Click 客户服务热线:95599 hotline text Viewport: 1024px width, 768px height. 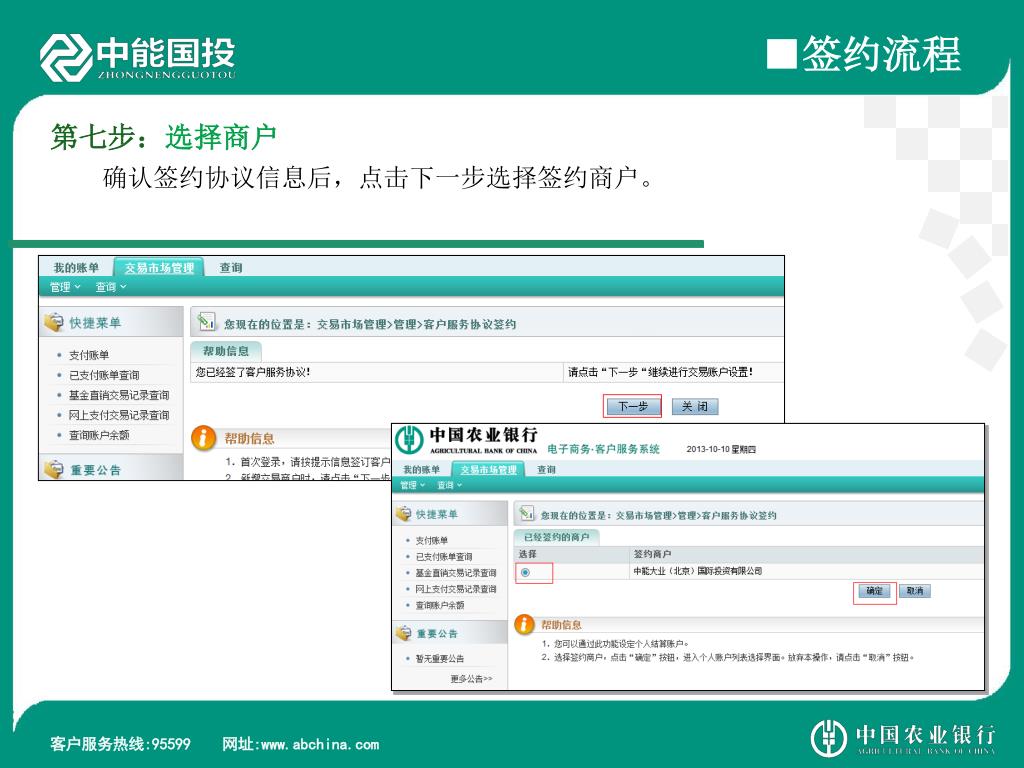click(x=121, y=744)
